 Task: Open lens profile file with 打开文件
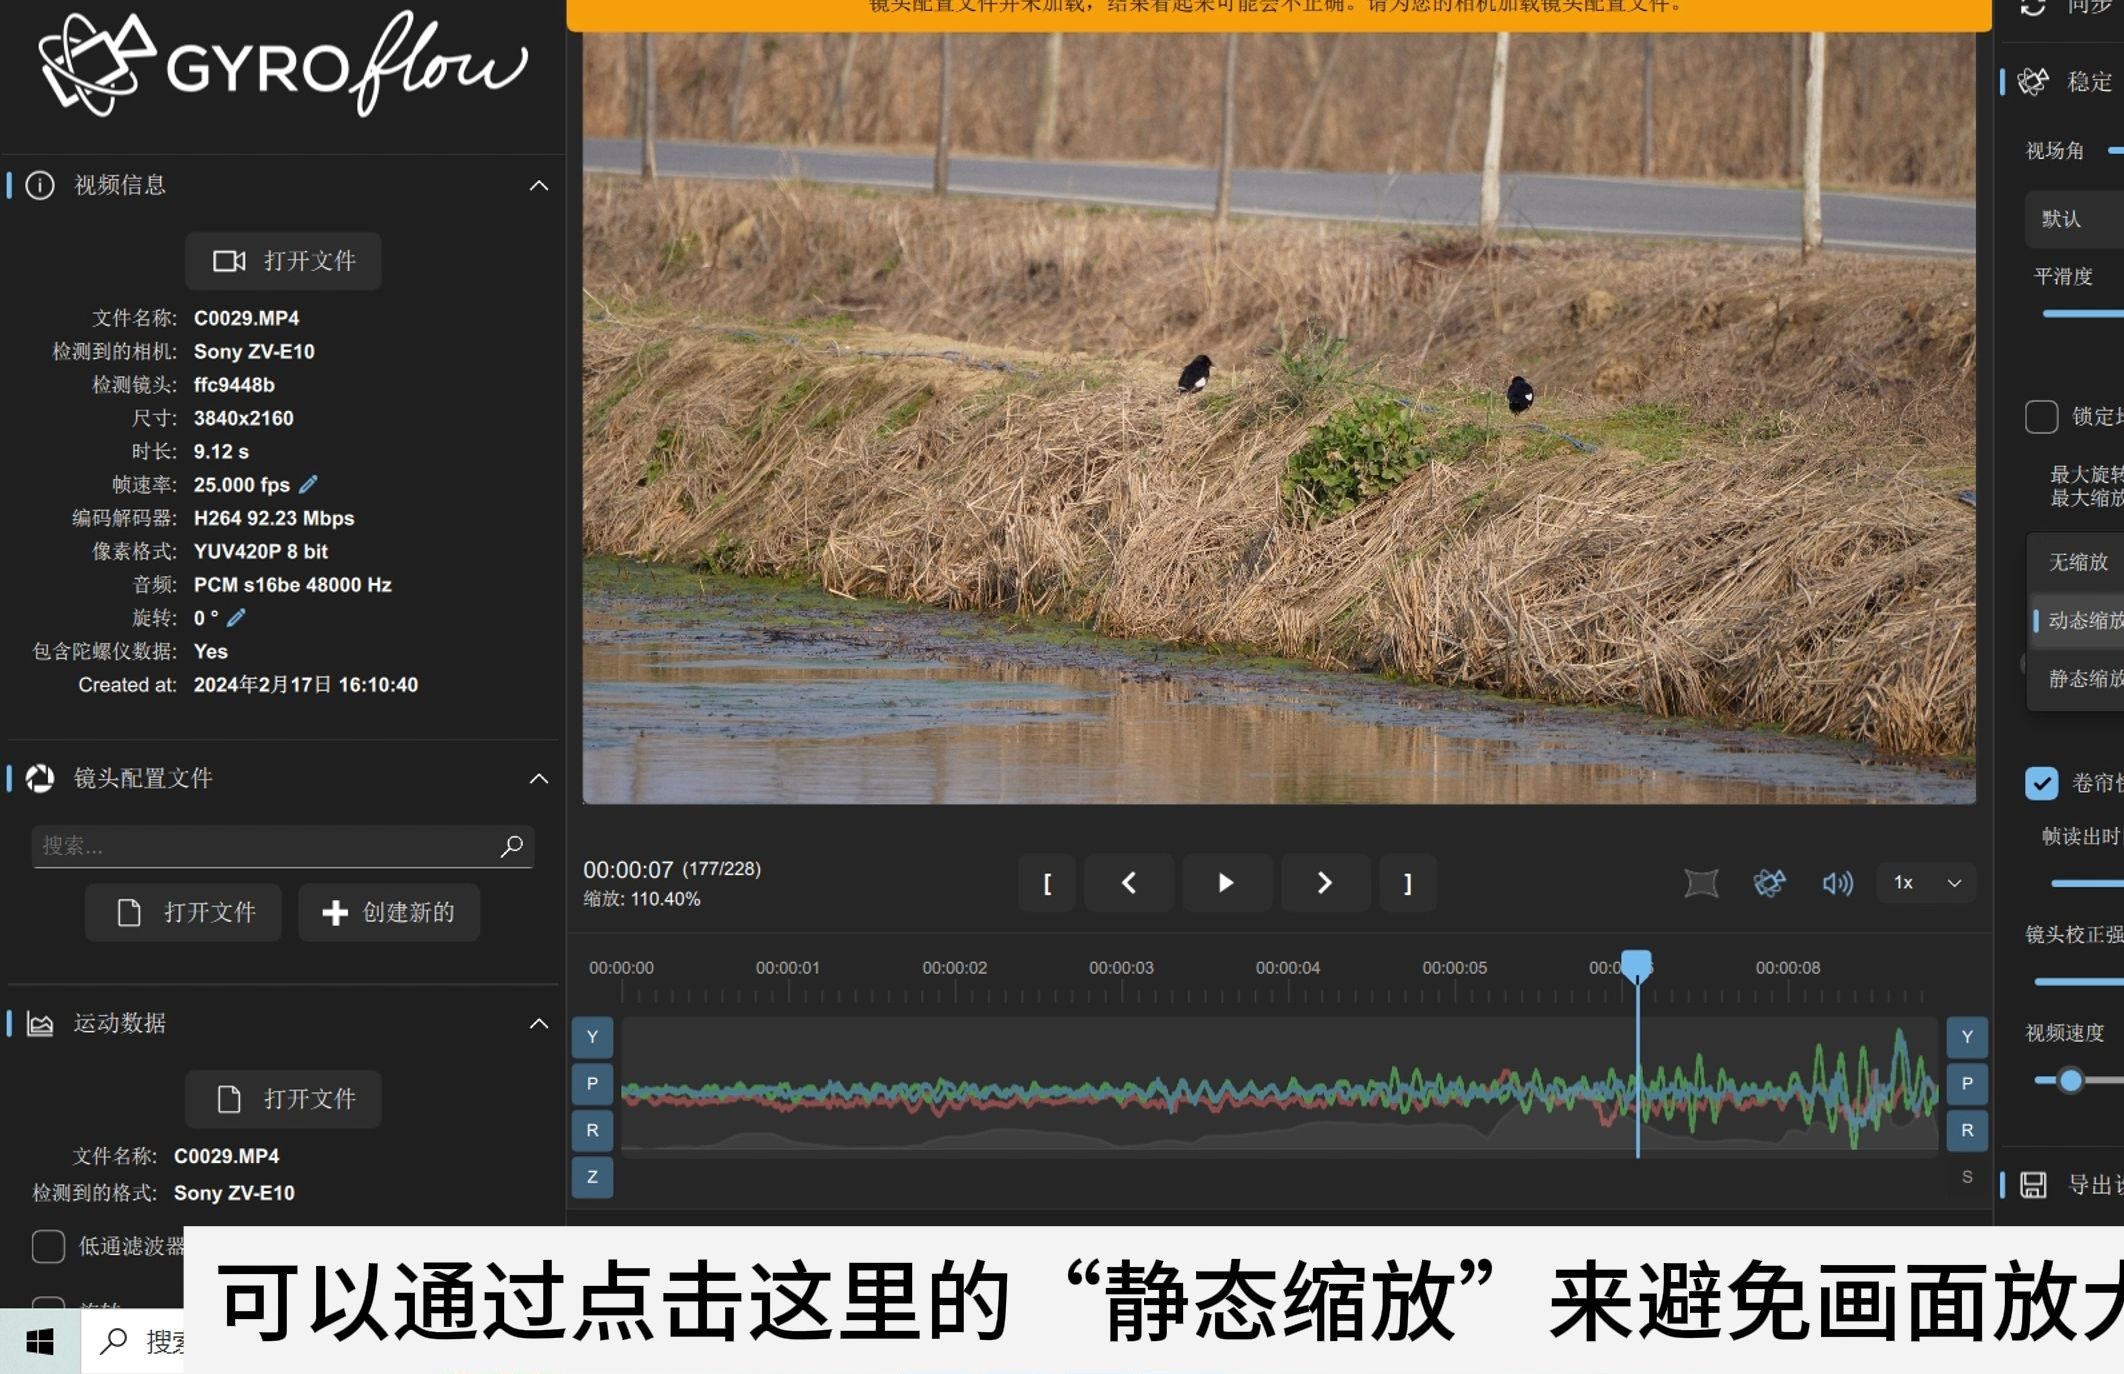183,912
